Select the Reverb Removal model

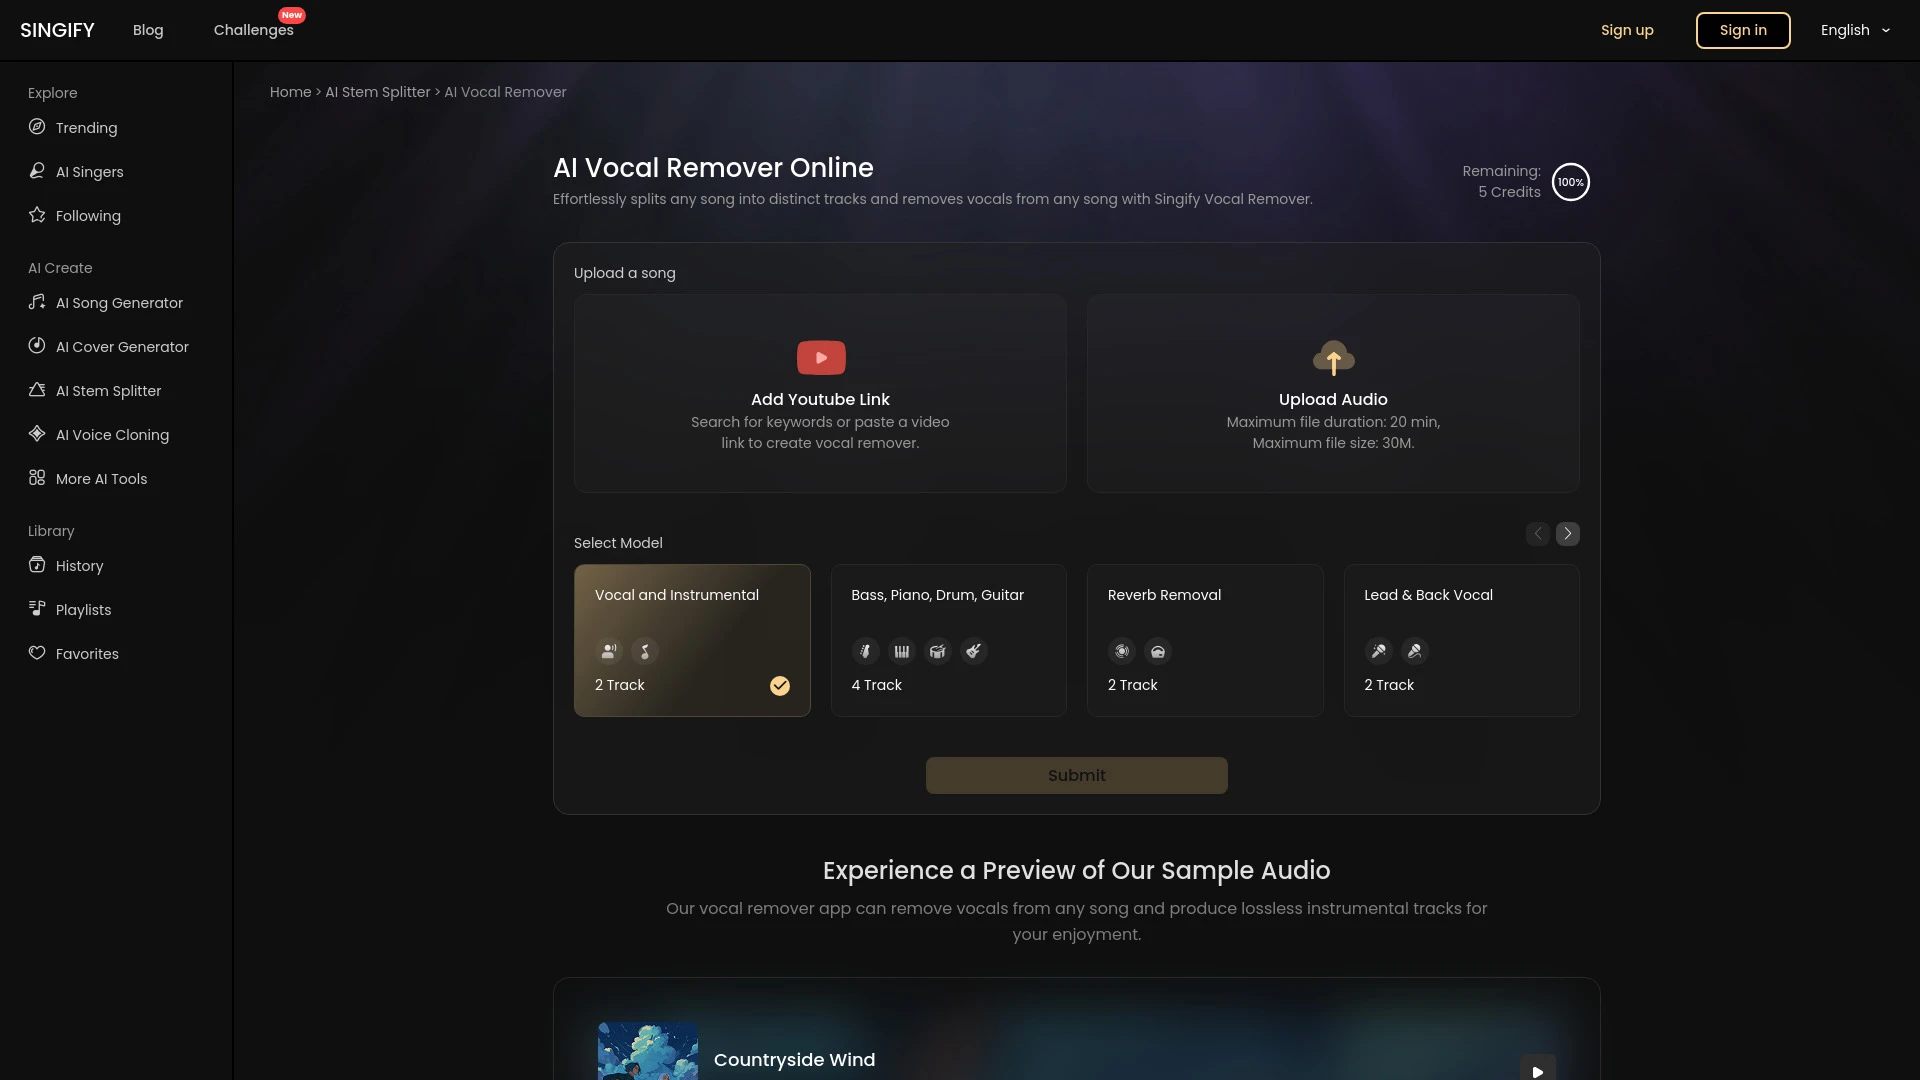tap(1205, 640)
